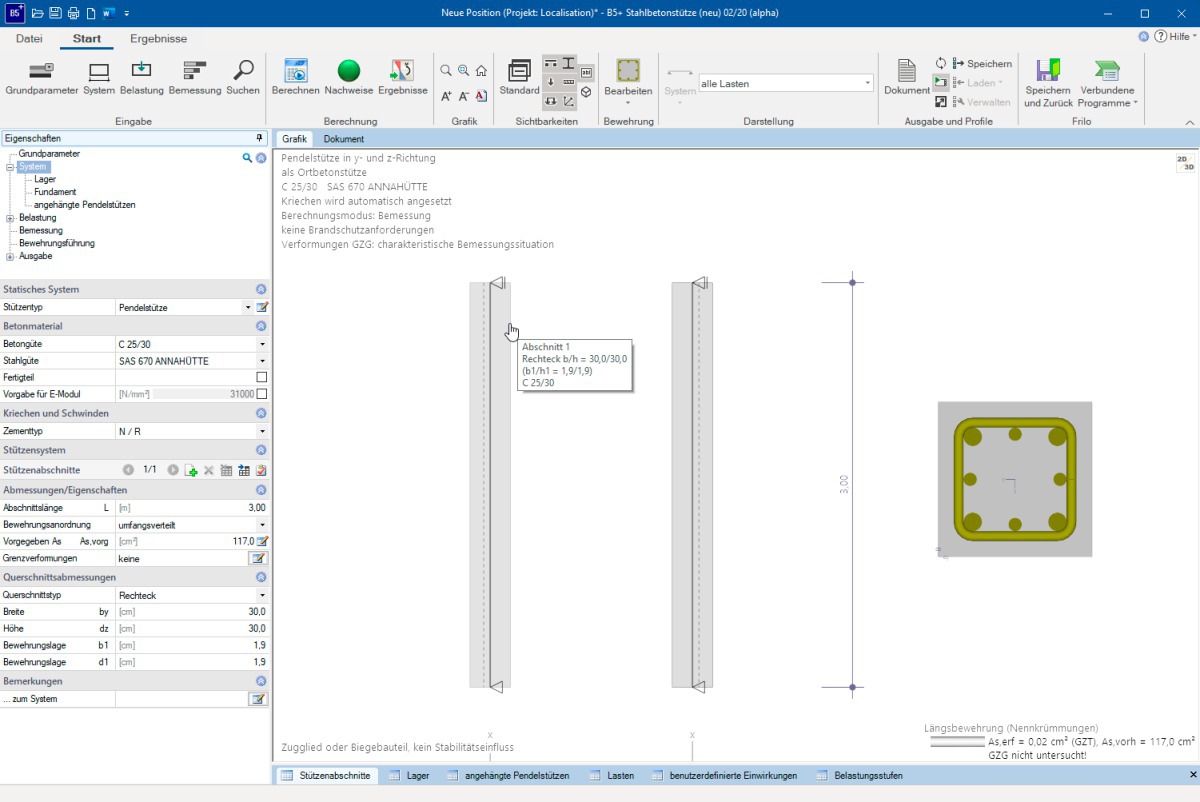Viewport: 1200px width, 802px height.
Task: Switch to the Ergebnisse ribbon tab
Action: (x=158, y=39)
